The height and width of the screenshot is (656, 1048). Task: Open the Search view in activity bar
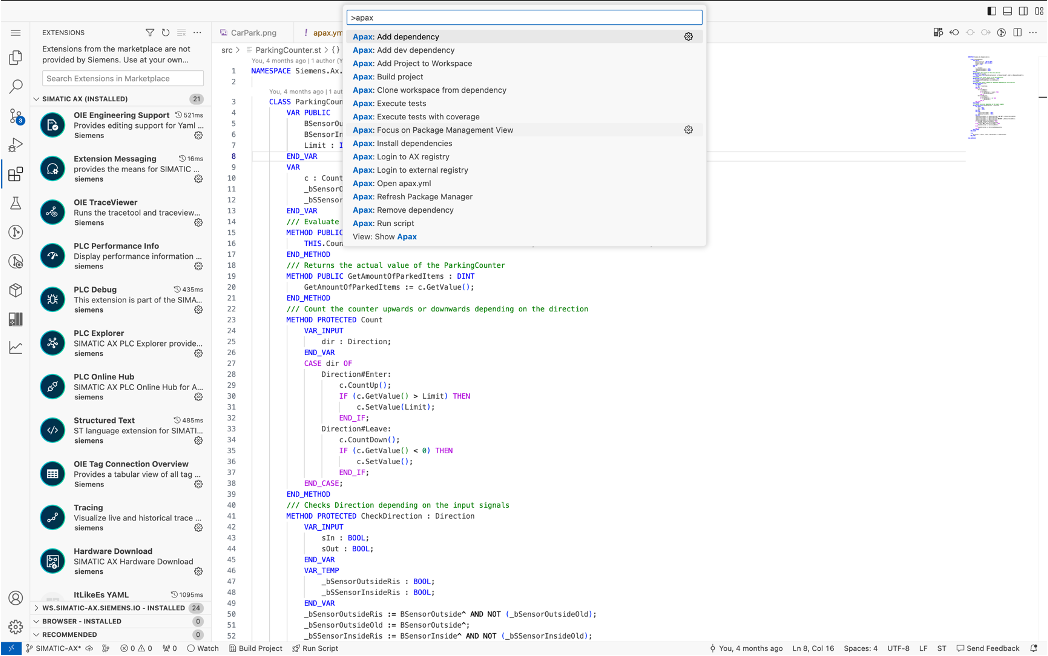(15, 87)
